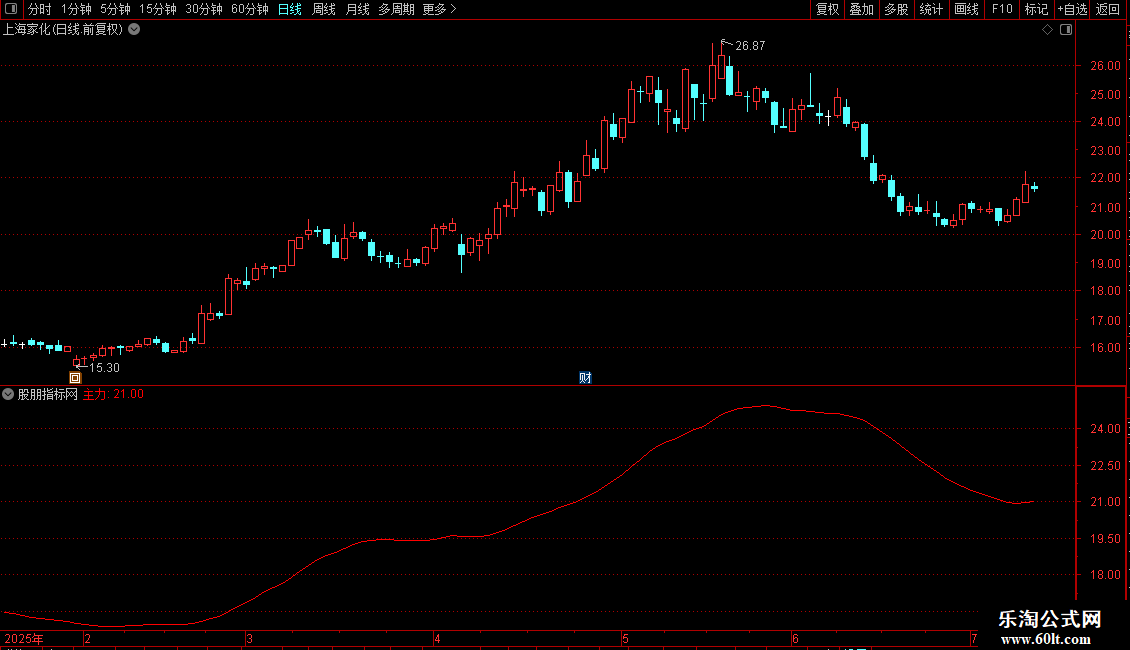The width and height of the screenshot is (1130, 650).
Task: Click month 3 marker on the time axis
Action: [x=249, y=639]
